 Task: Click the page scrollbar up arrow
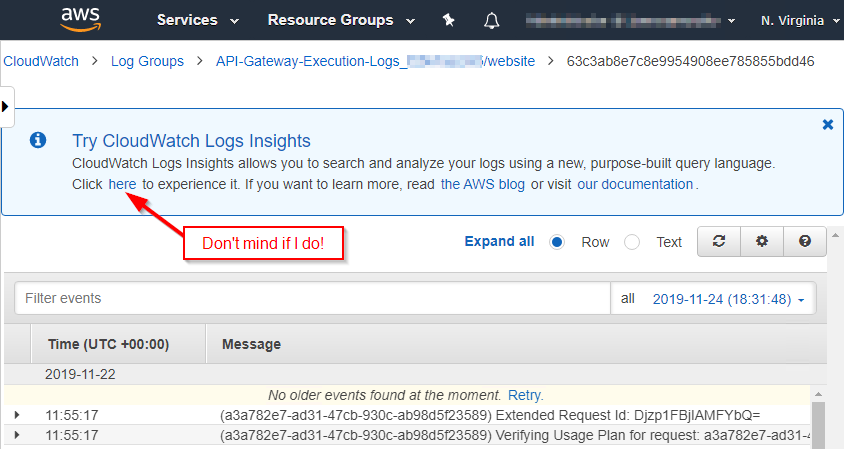coord(835,235)
